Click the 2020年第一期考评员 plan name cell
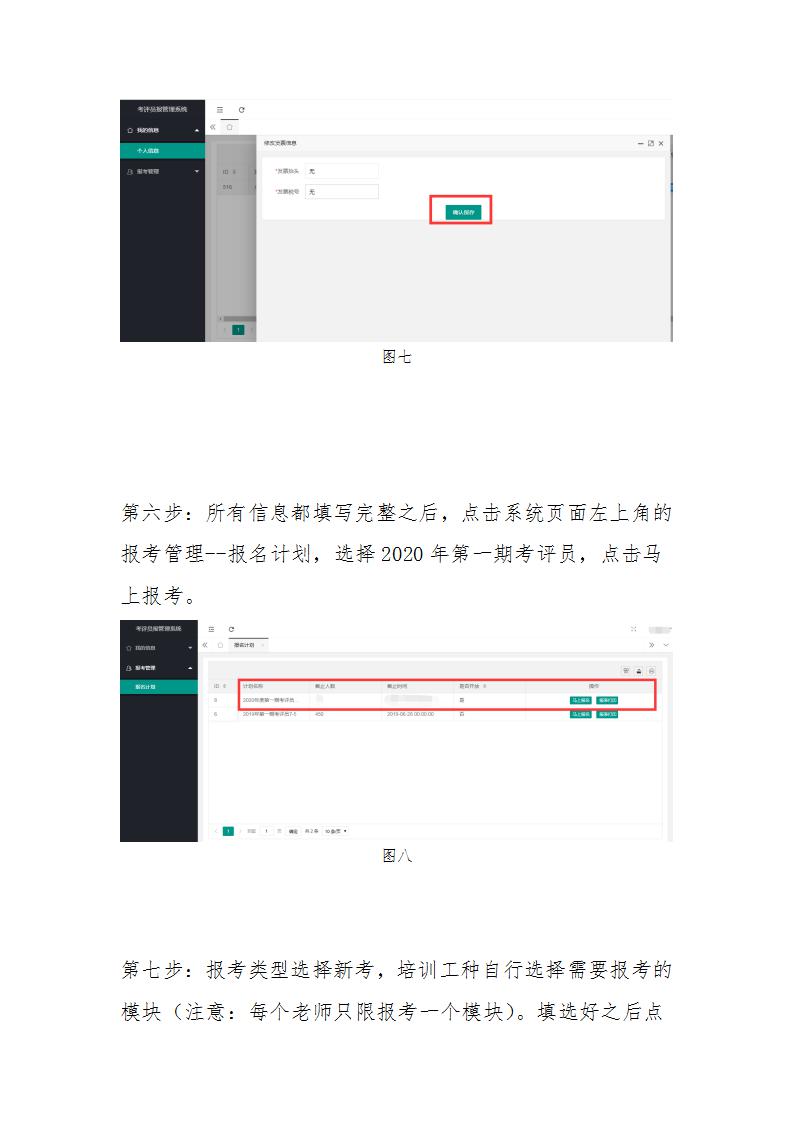Screen dimensions: 793x1122 click(x=268, y=701)
